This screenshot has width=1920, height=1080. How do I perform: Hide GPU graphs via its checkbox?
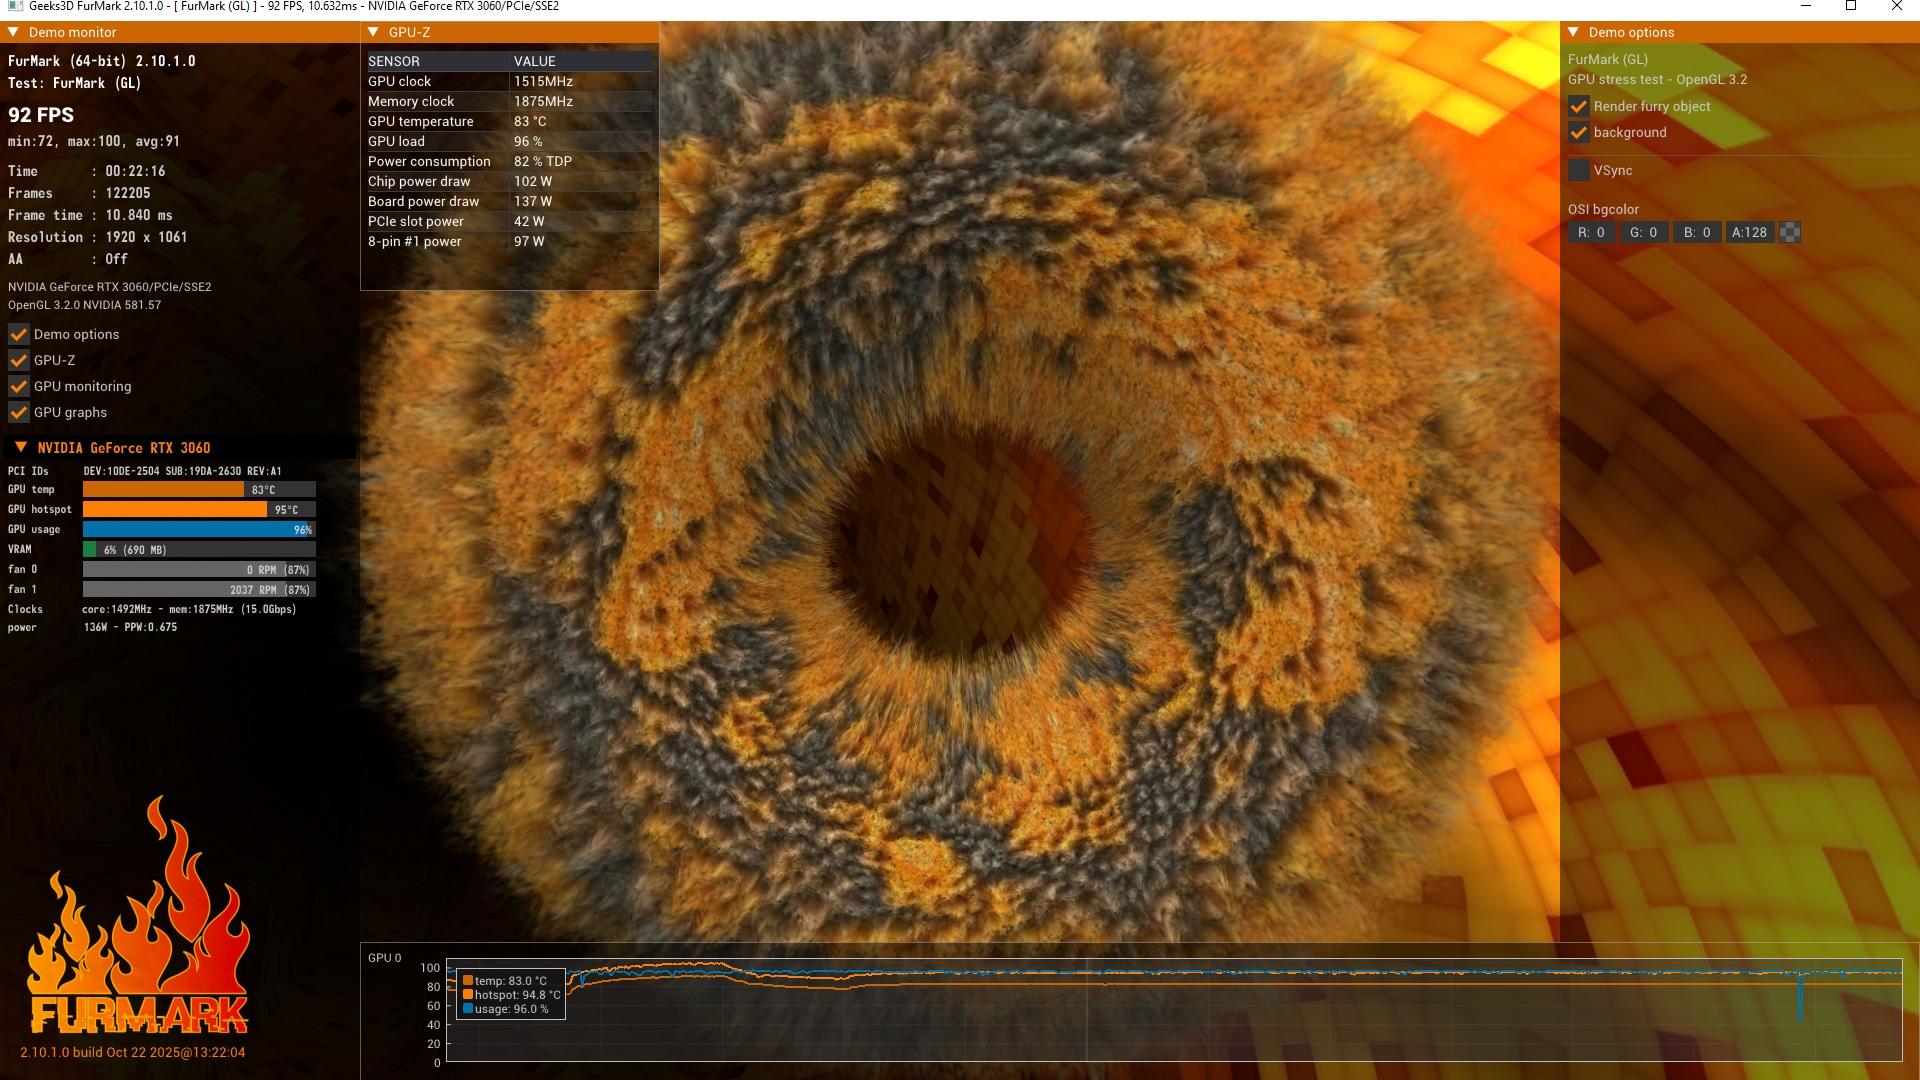tap(18, 412)
